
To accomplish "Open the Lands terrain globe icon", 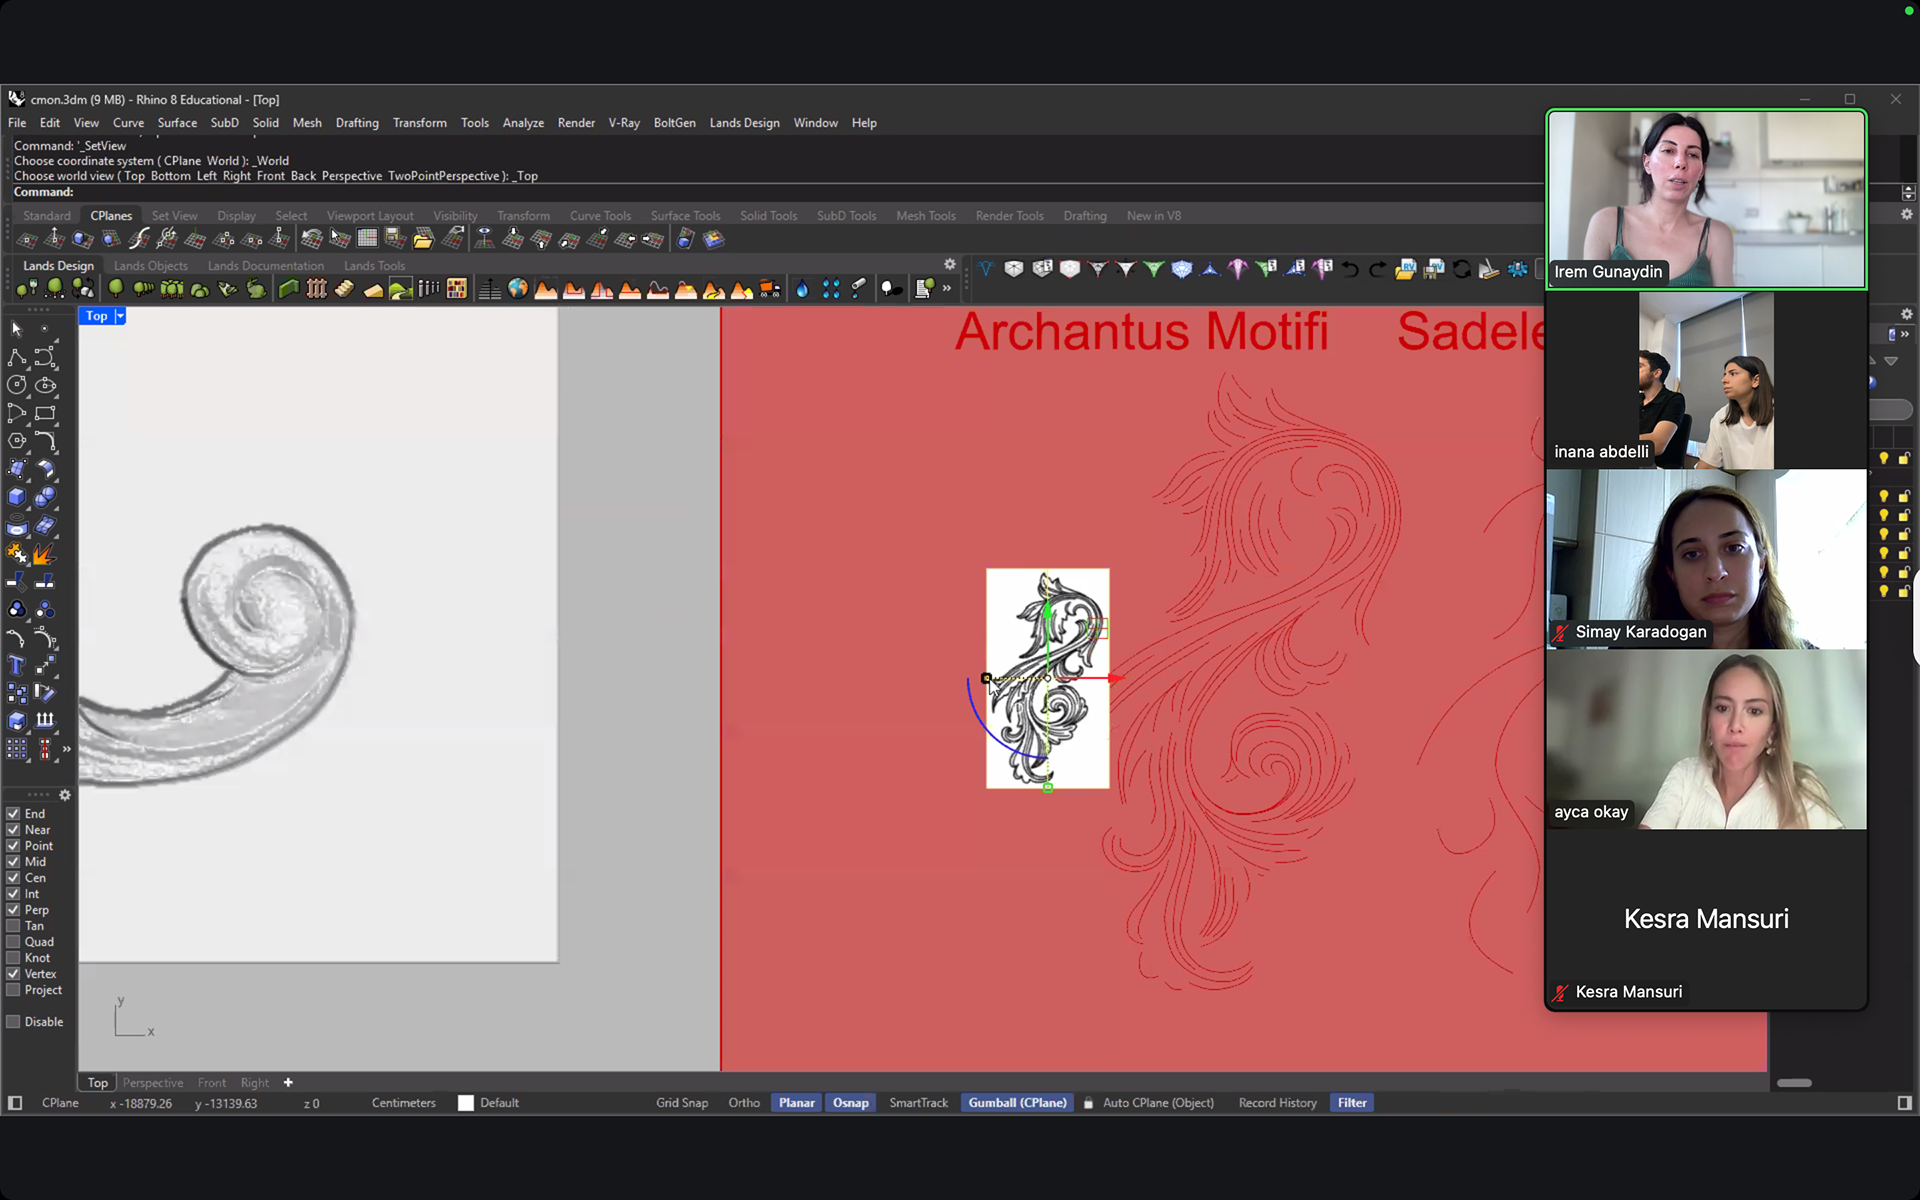I will click(517, 289).
